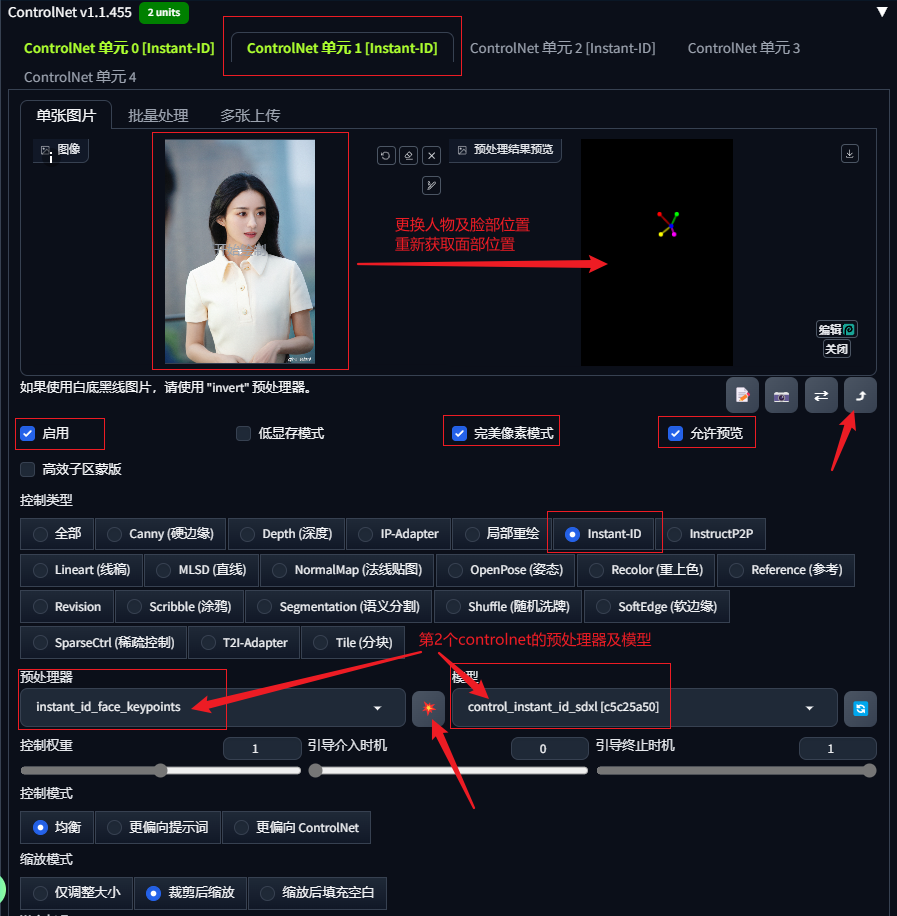Select Segmentation (语义分割) control type
This screenshot has width=897, height=916.
[x=338, y=607]
